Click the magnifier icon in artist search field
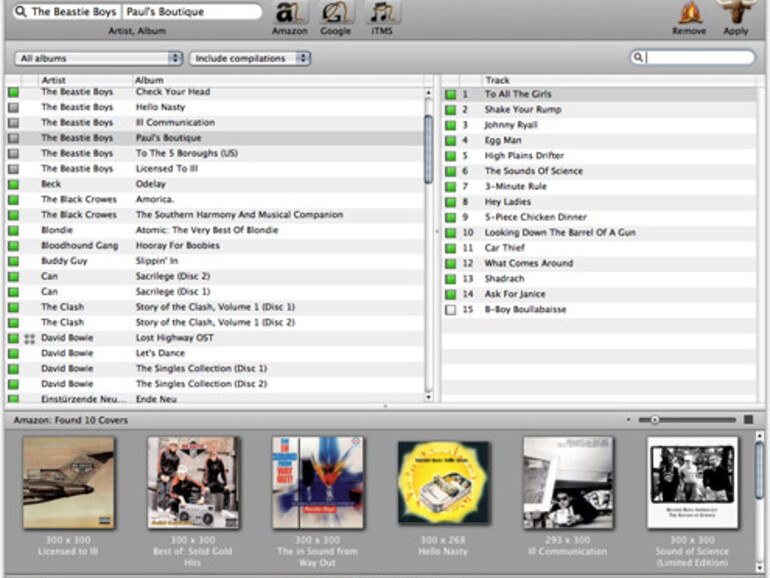This screenshot has height=578, width=770. (x=20, y=12)
